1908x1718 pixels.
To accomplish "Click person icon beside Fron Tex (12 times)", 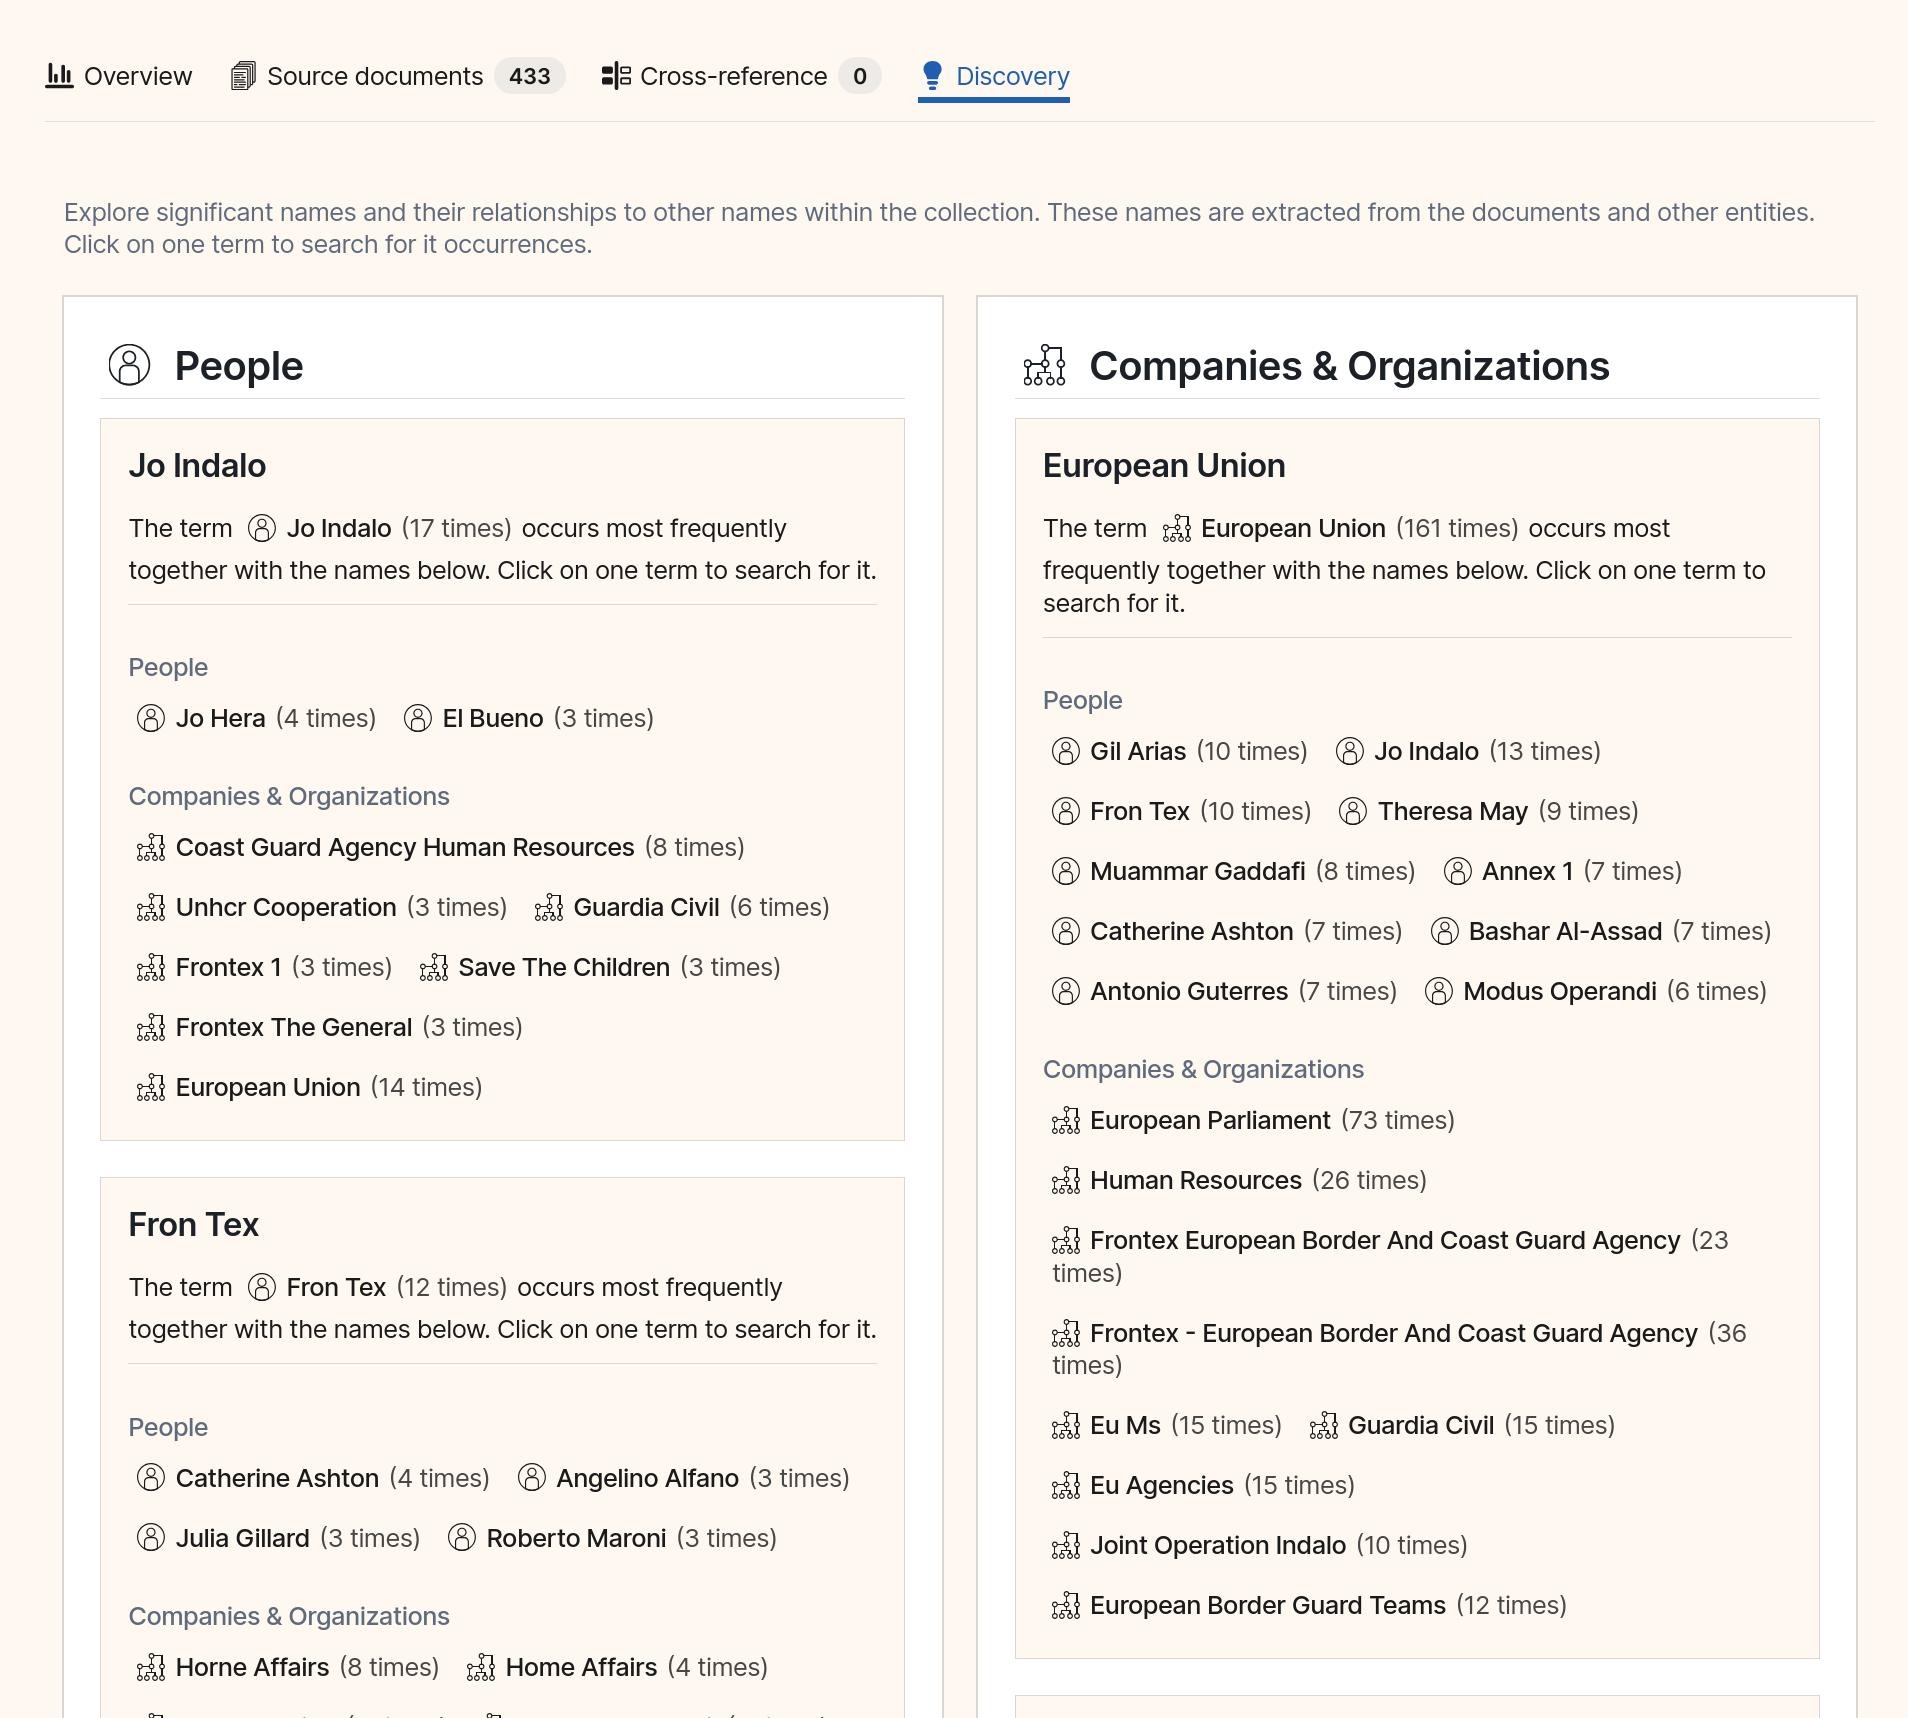I will 262,1287.
